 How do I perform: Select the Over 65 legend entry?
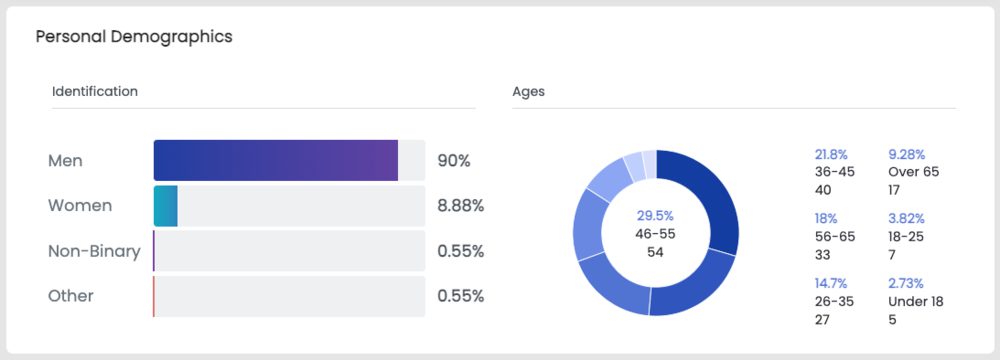pos(914,172)
